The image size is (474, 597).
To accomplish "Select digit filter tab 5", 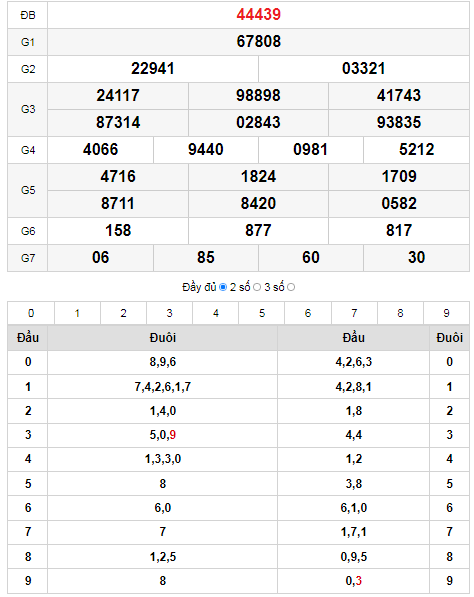I will point(262,313).
